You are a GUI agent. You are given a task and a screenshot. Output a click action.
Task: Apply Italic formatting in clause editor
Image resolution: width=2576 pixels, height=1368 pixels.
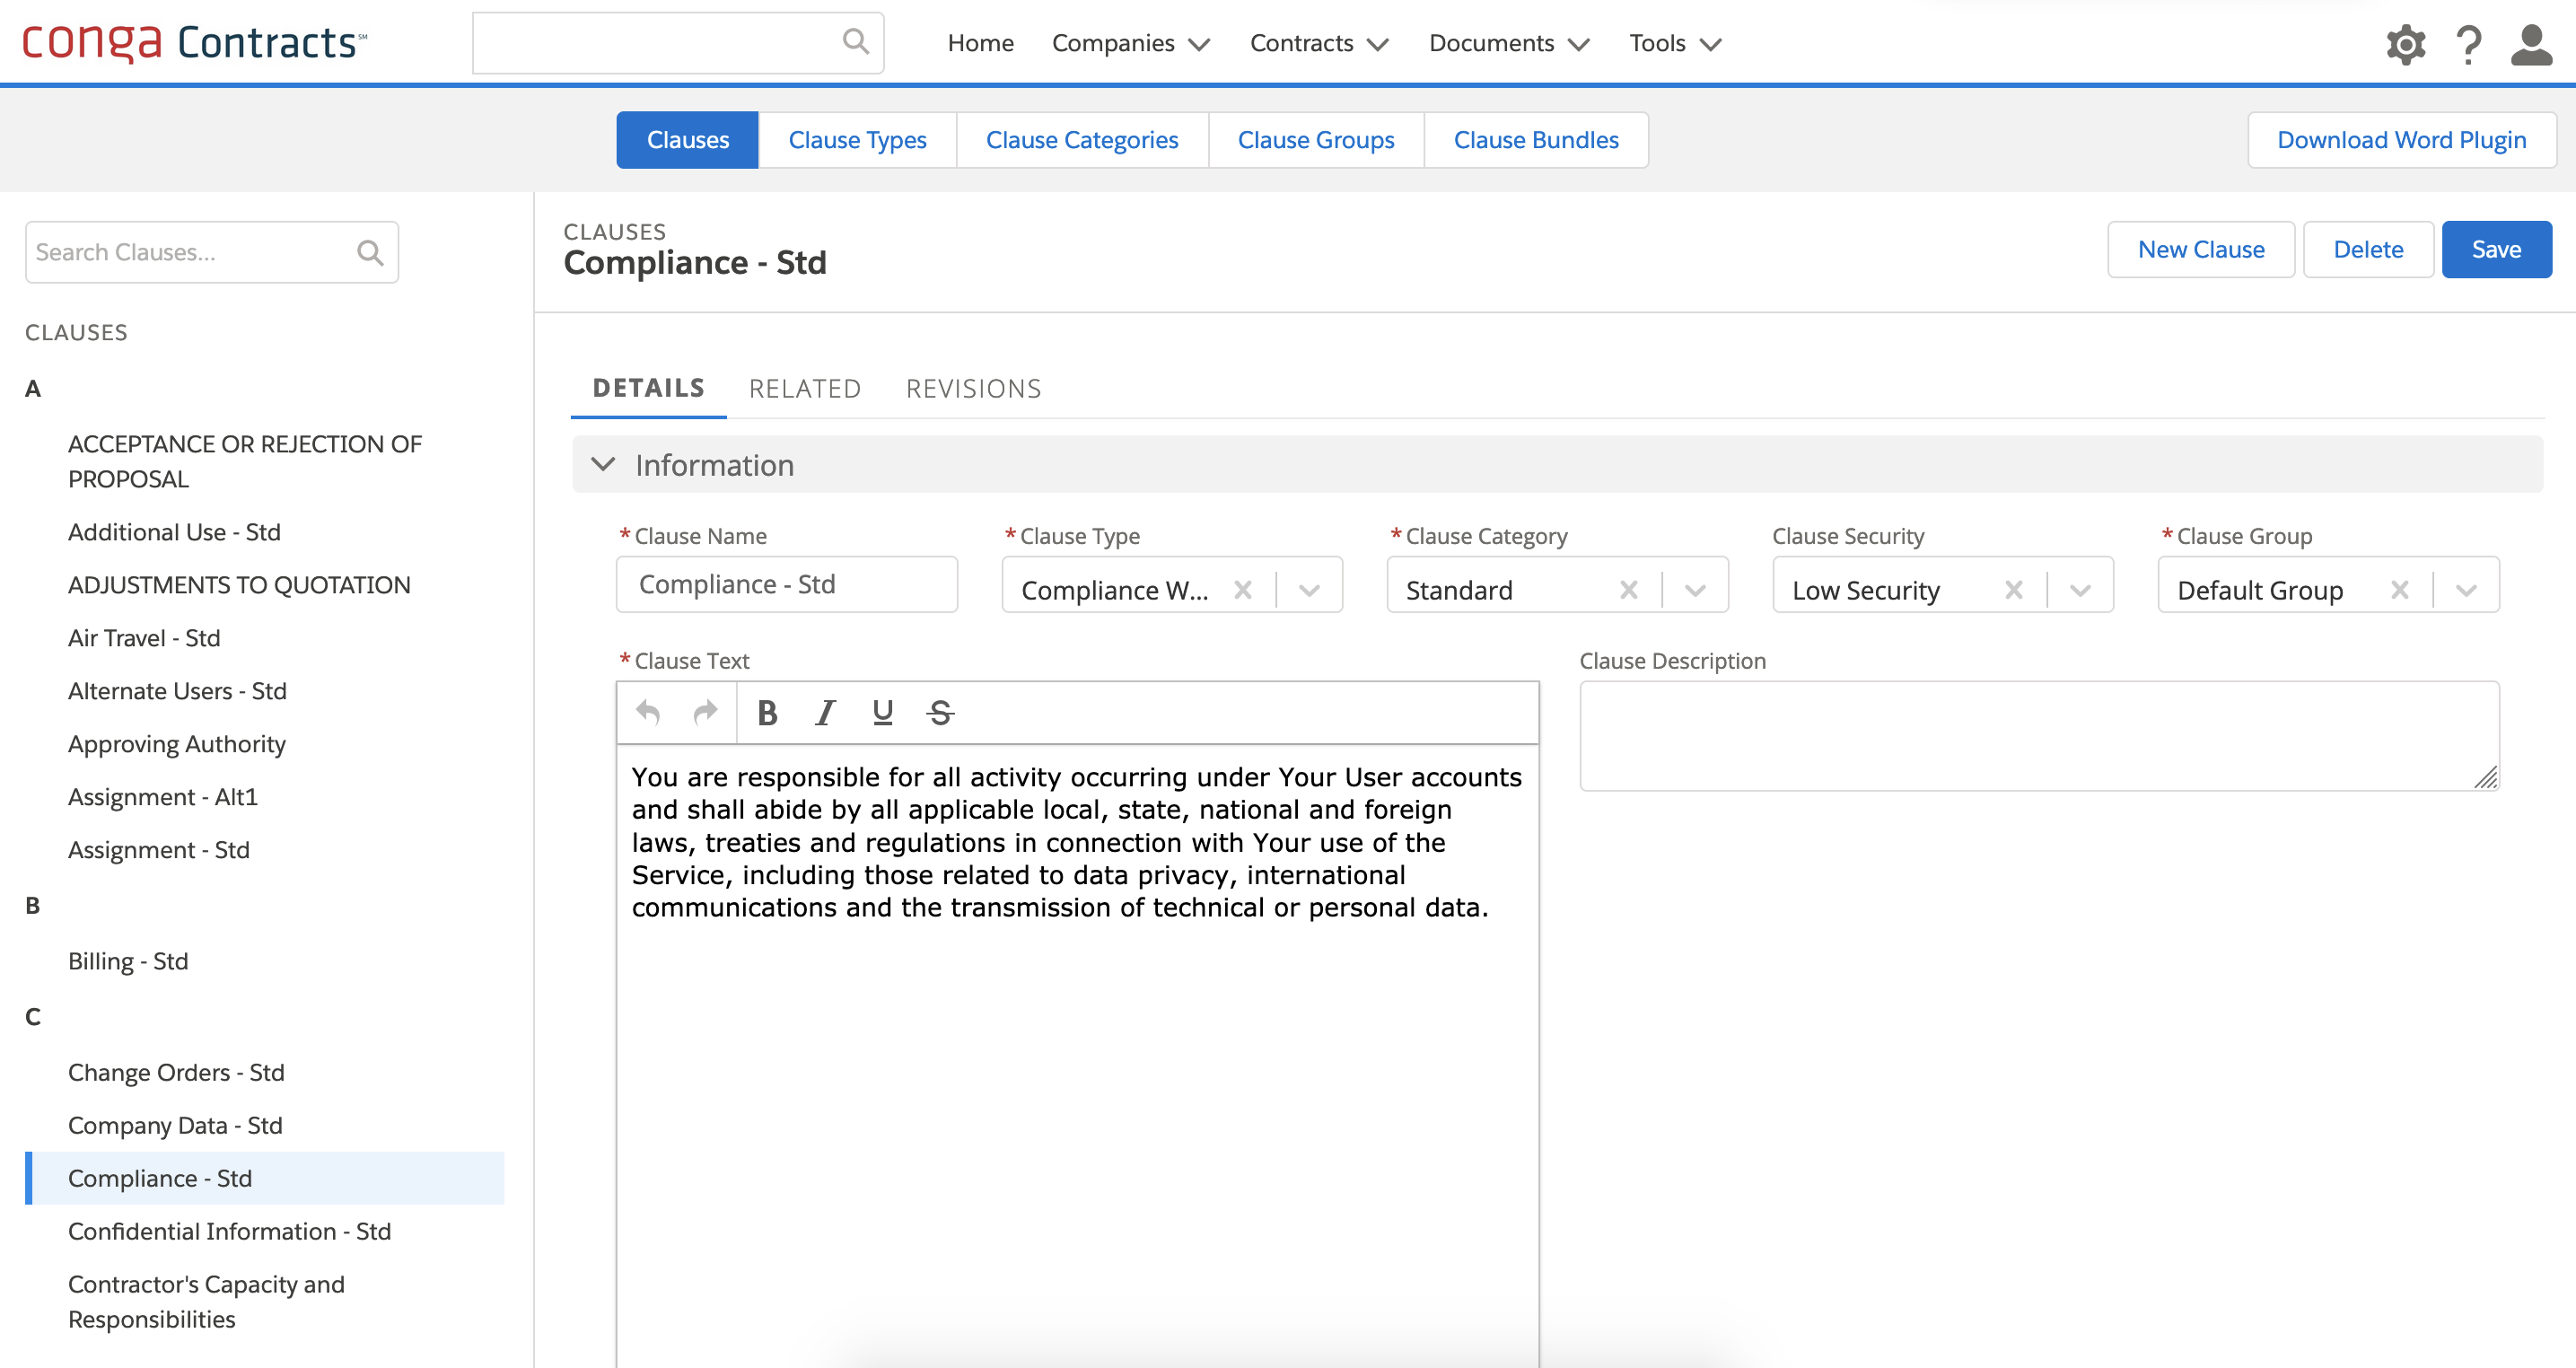click(825, 713)
